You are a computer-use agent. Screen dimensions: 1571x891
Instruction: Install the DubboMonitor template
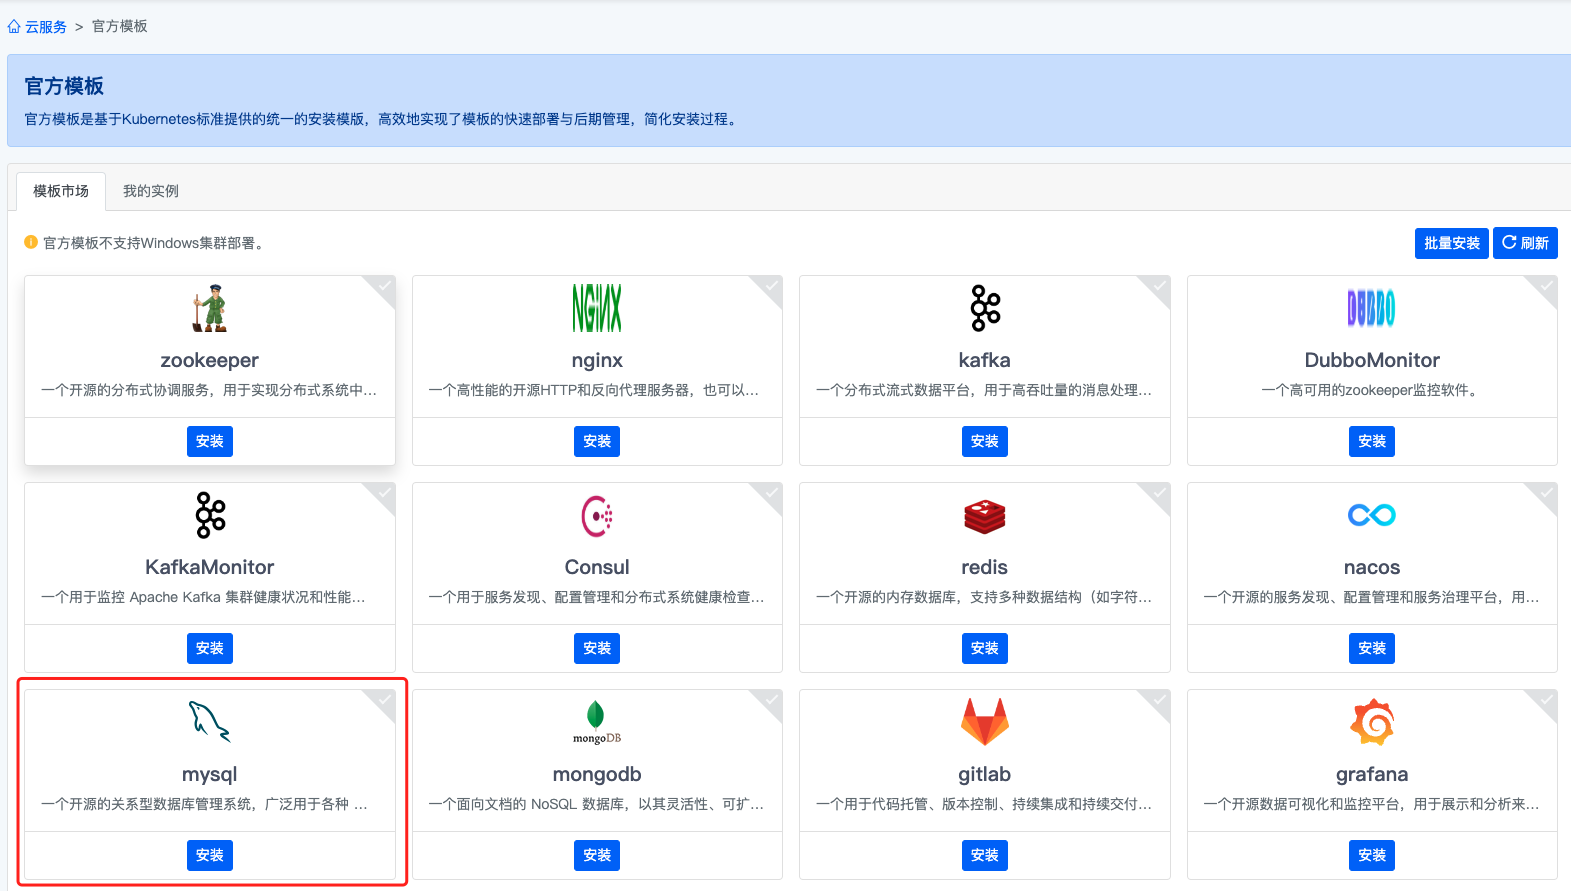pyautogui.click(x=1372, y=441)
